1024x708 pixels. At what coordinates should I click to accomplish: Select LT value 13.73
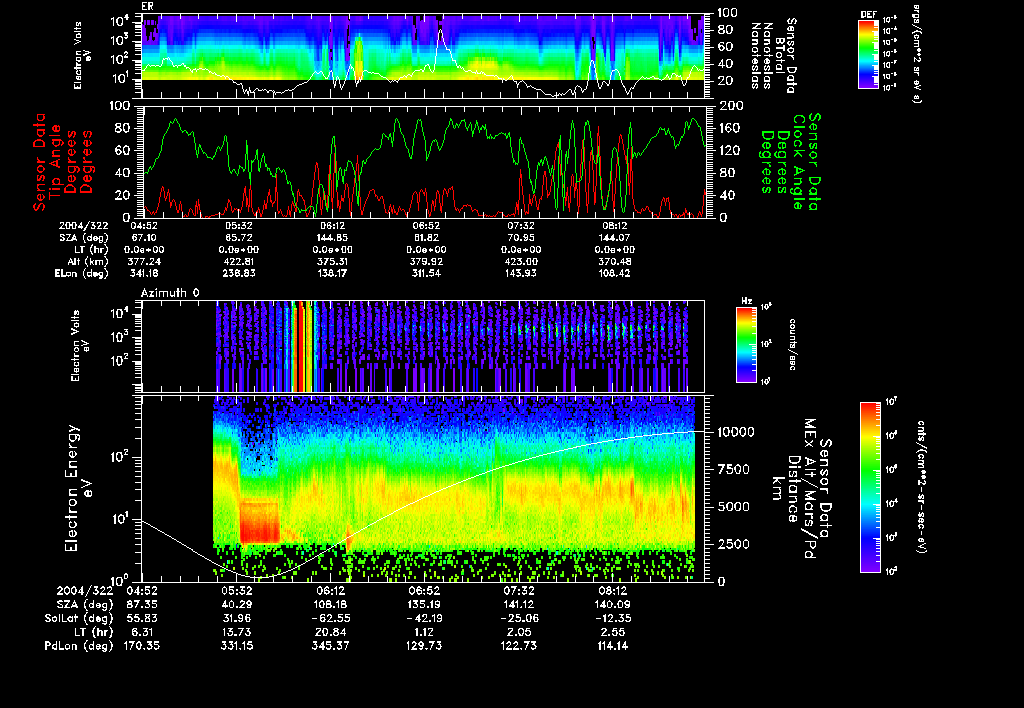[236, 632]
